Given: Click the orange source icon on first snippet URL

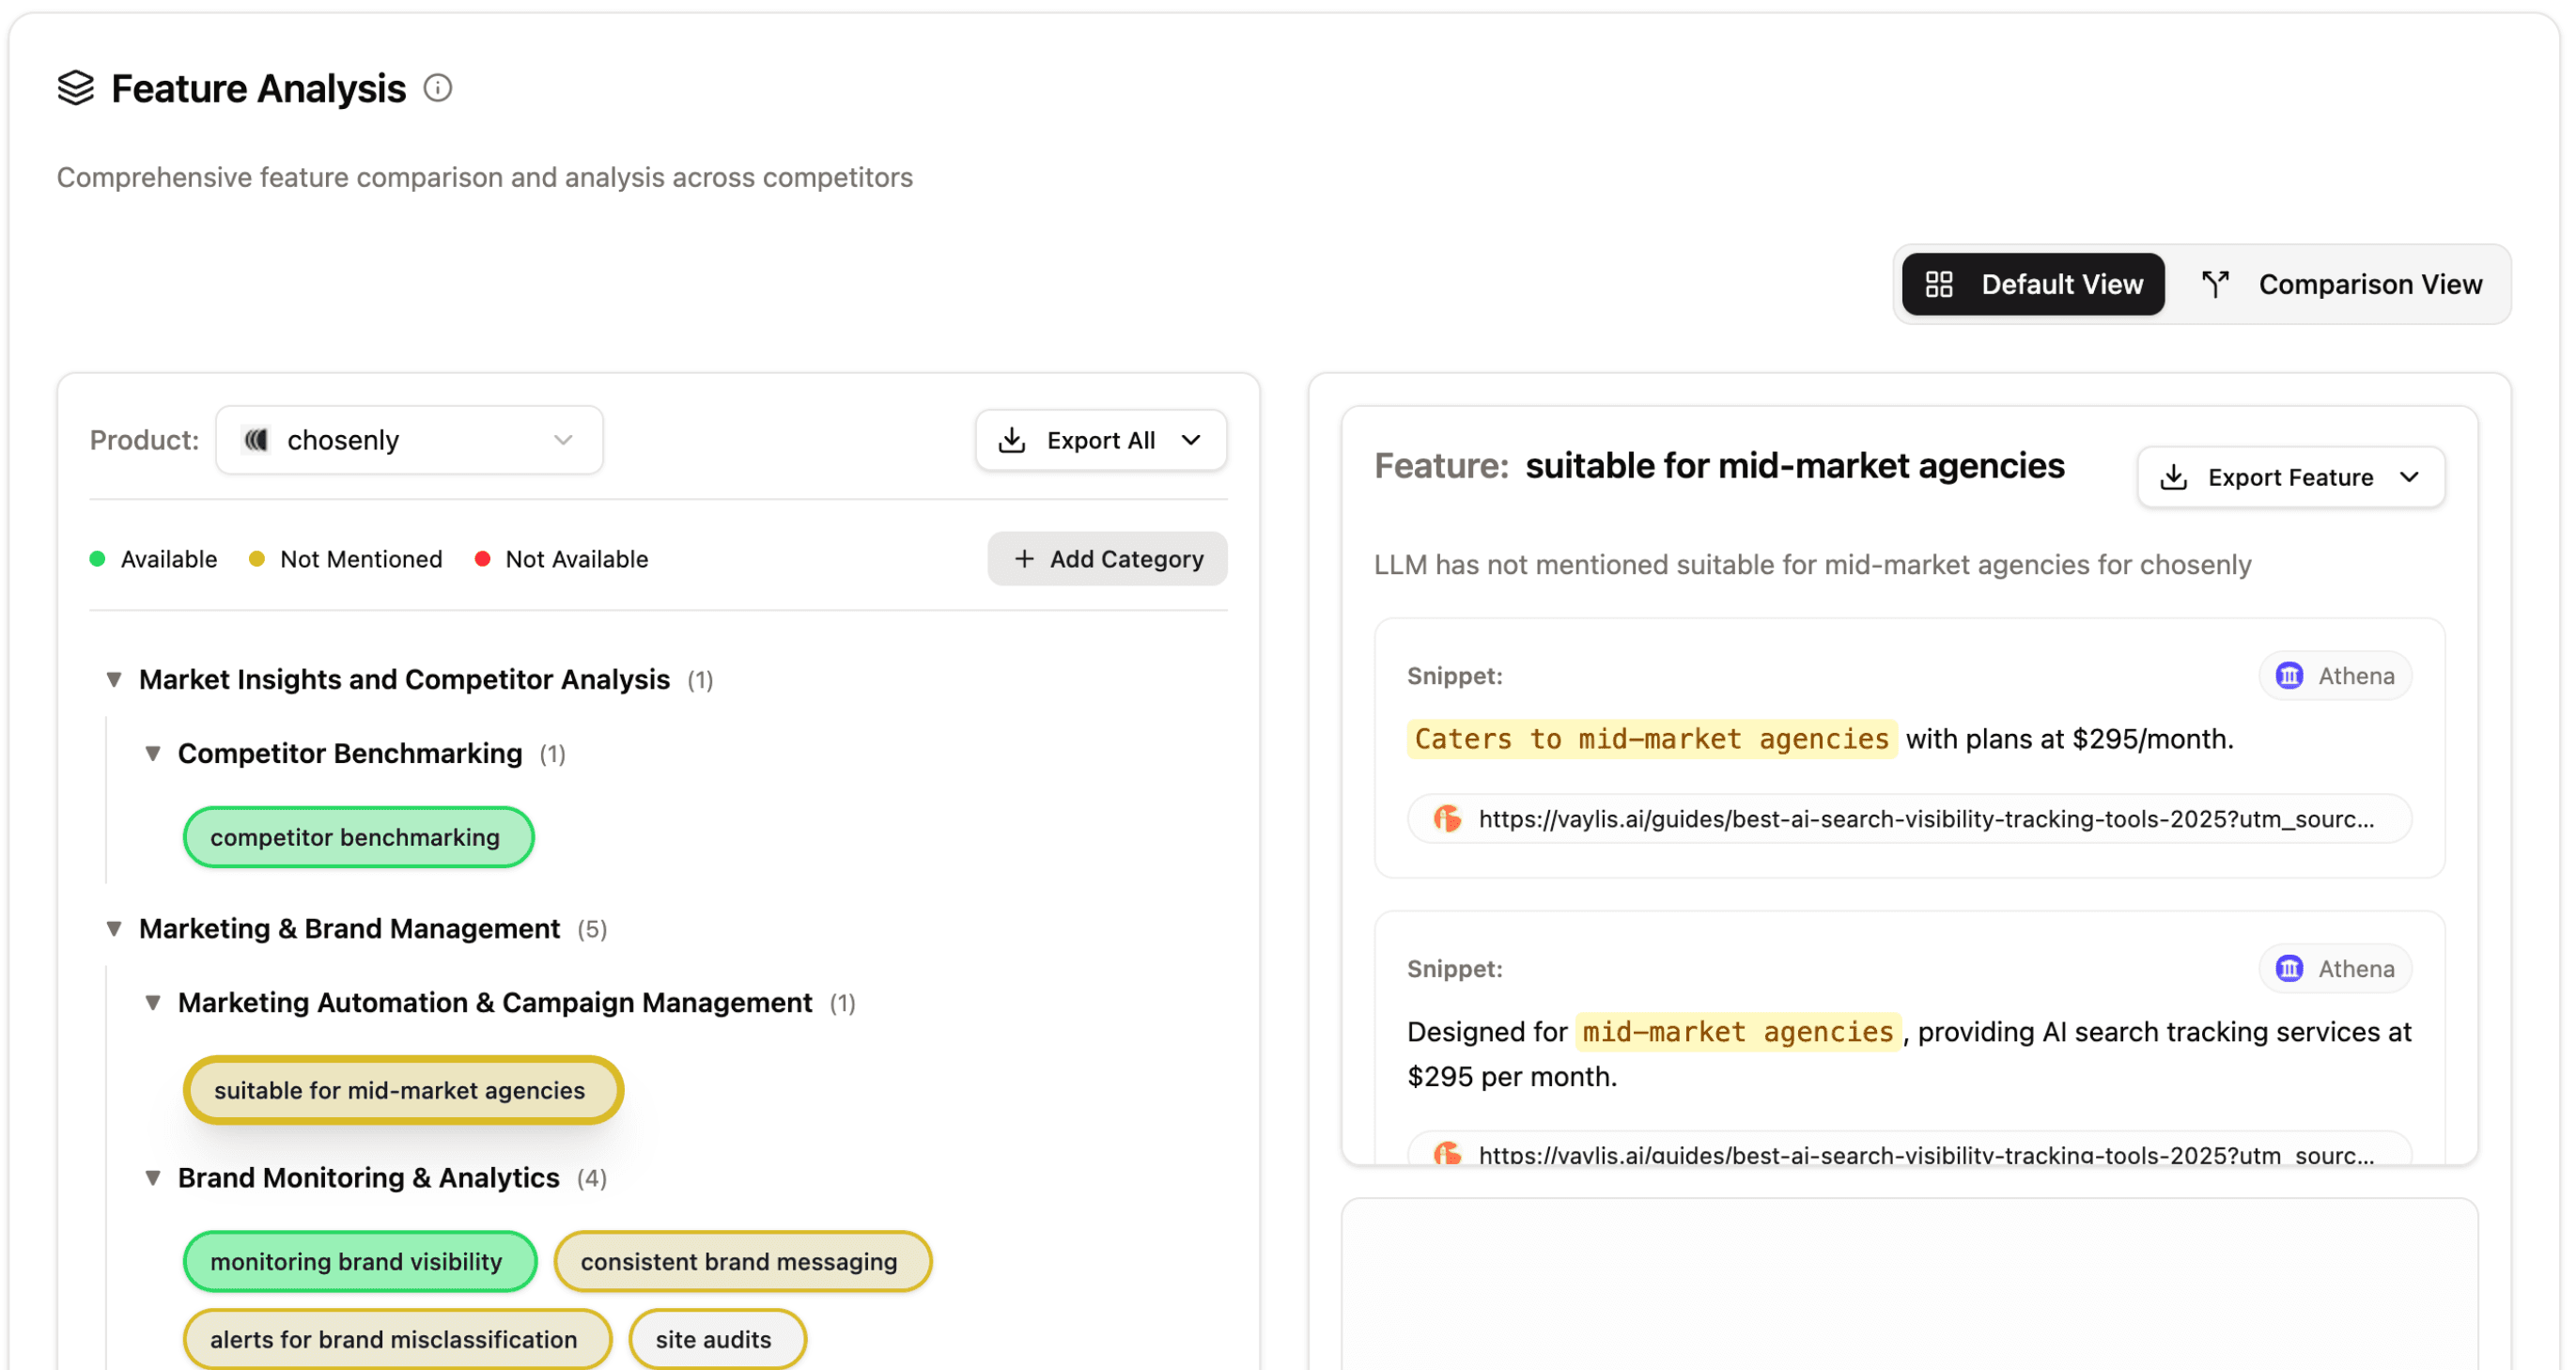Looking at the screenshot, I should (1447, 819).
